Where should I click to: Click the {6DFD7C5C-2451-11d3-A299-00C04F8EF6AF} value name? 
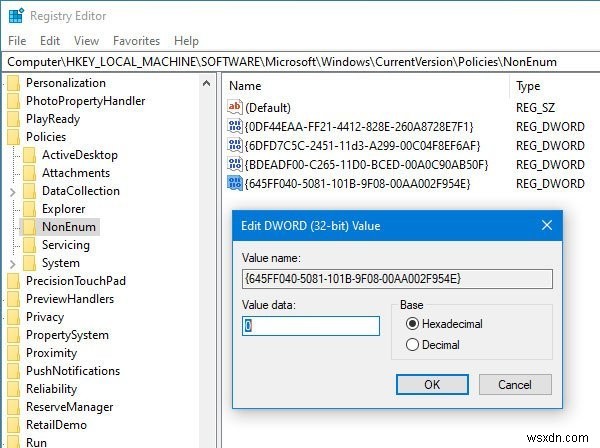pyautogui.click(x=362, y=146)
